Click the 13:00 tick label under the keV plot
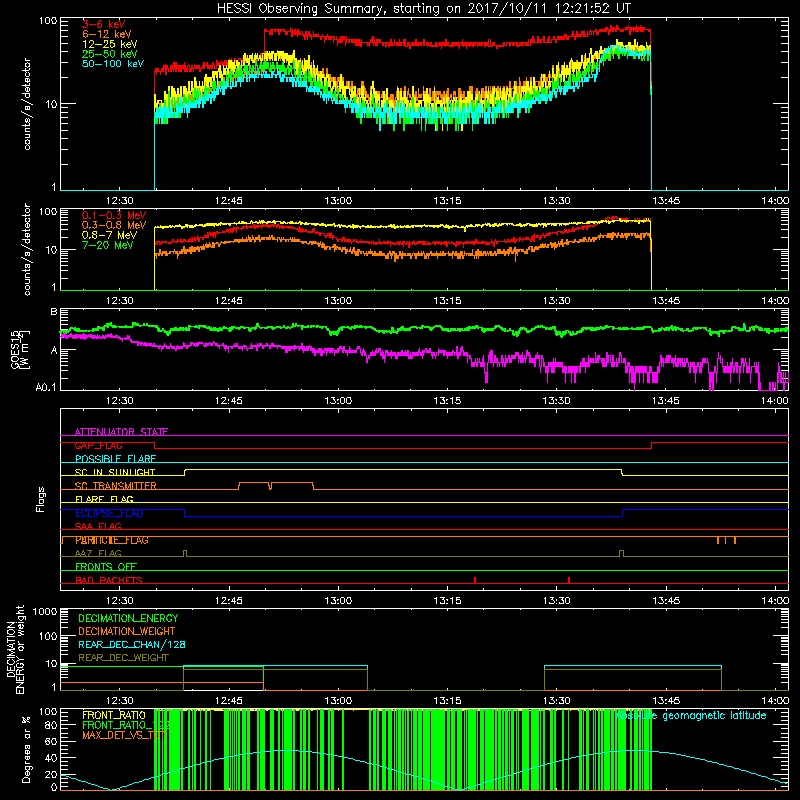Viewport: 800px width, 800px height. click(338, 201)
